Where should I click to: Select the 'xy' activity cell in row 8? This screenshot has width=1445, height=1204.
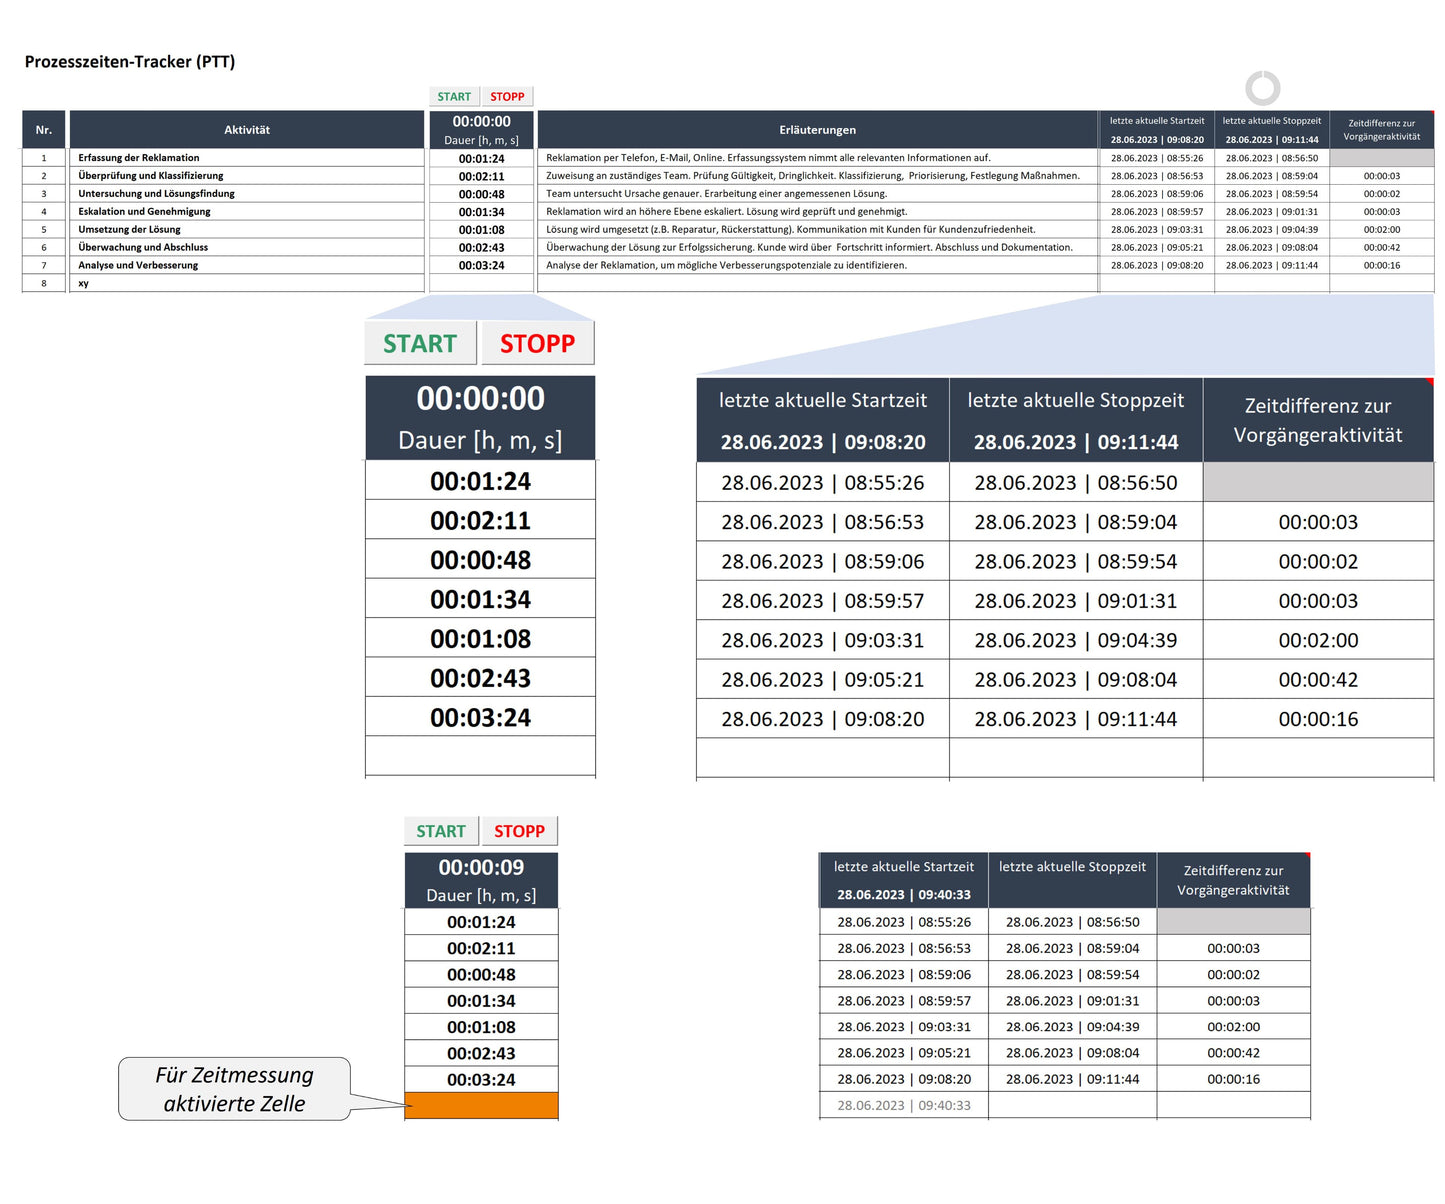coord(84,284)
